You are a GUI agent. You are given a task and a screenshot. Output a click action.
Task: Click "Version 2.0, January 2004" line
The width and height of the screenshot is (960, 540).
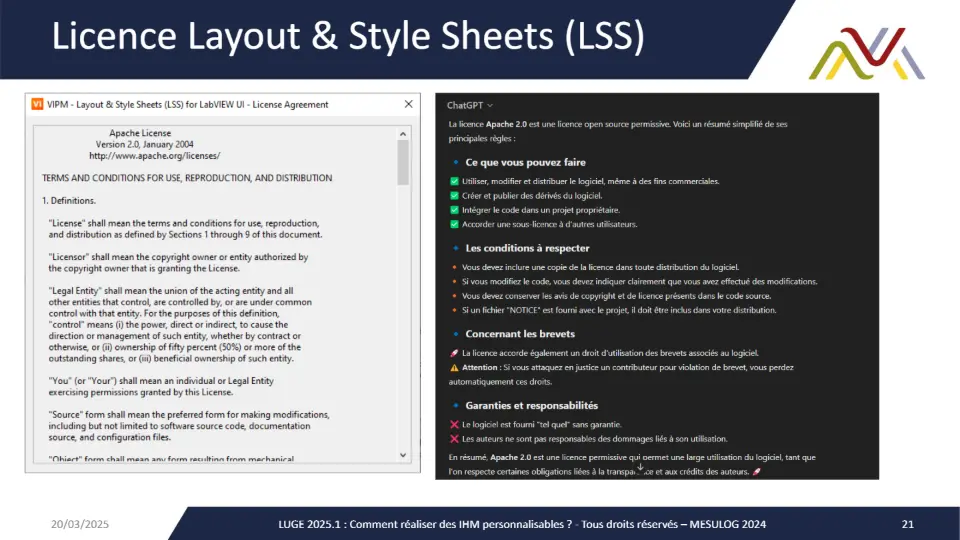point(144,144)
